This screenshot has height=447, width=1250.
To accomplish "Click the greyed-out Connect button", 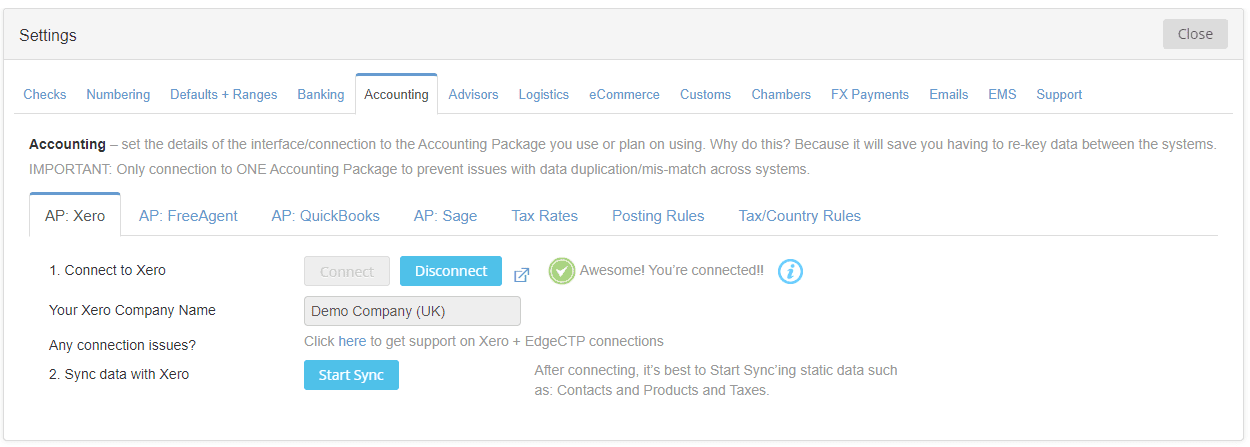I will [347, 271].
